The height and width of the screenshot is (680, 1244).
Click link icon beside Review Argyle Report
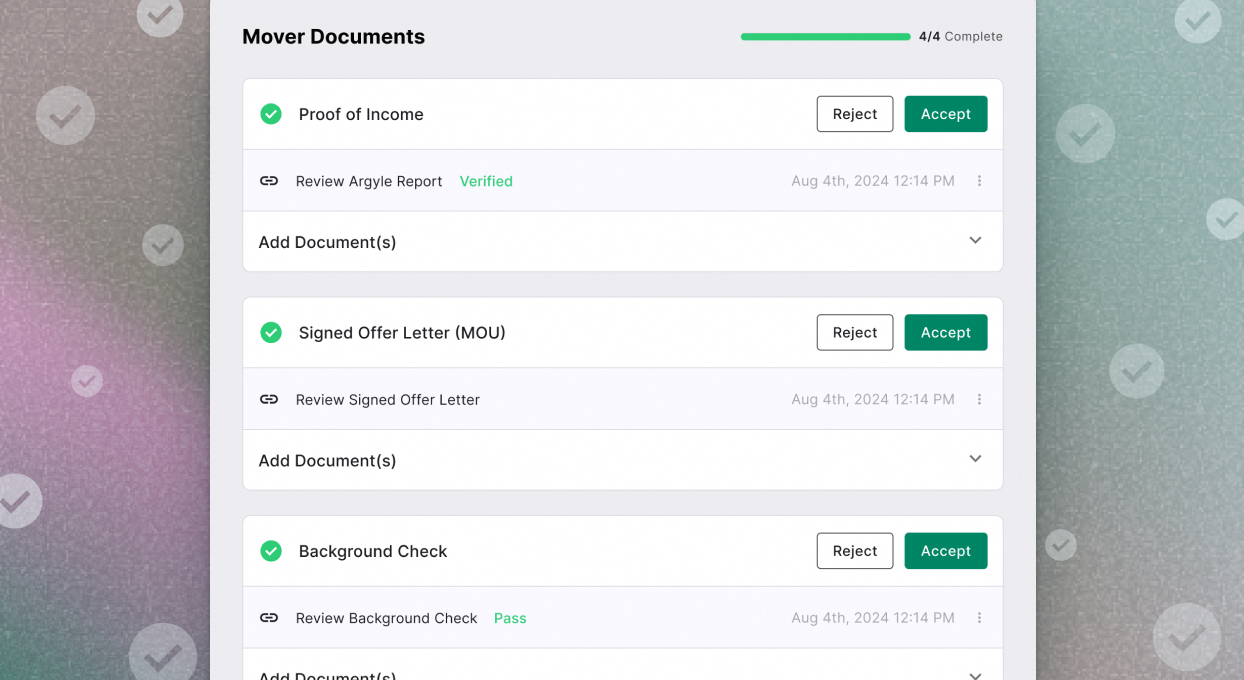(x=269, y=181)
